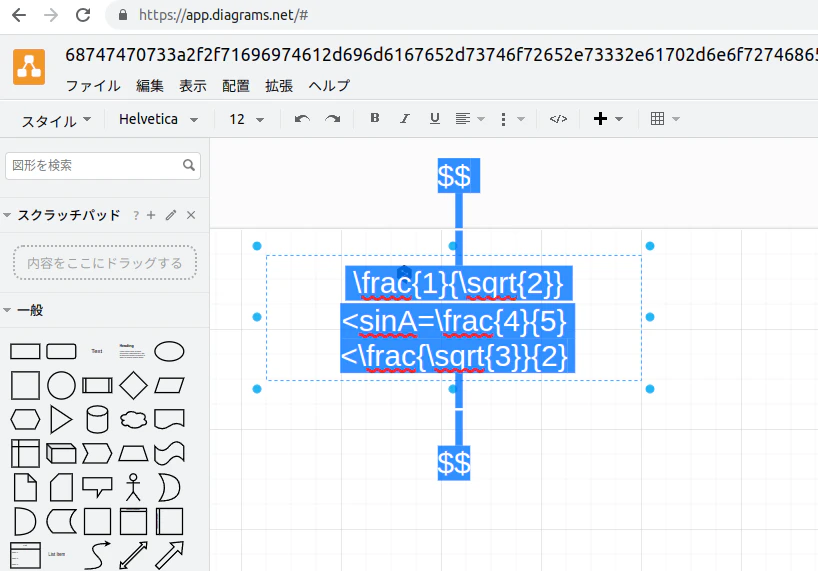The width and height of the screenshot is (818, 571).
Task: Click the scratchpad edit pencil icon
Action: (x=171, y=215)
